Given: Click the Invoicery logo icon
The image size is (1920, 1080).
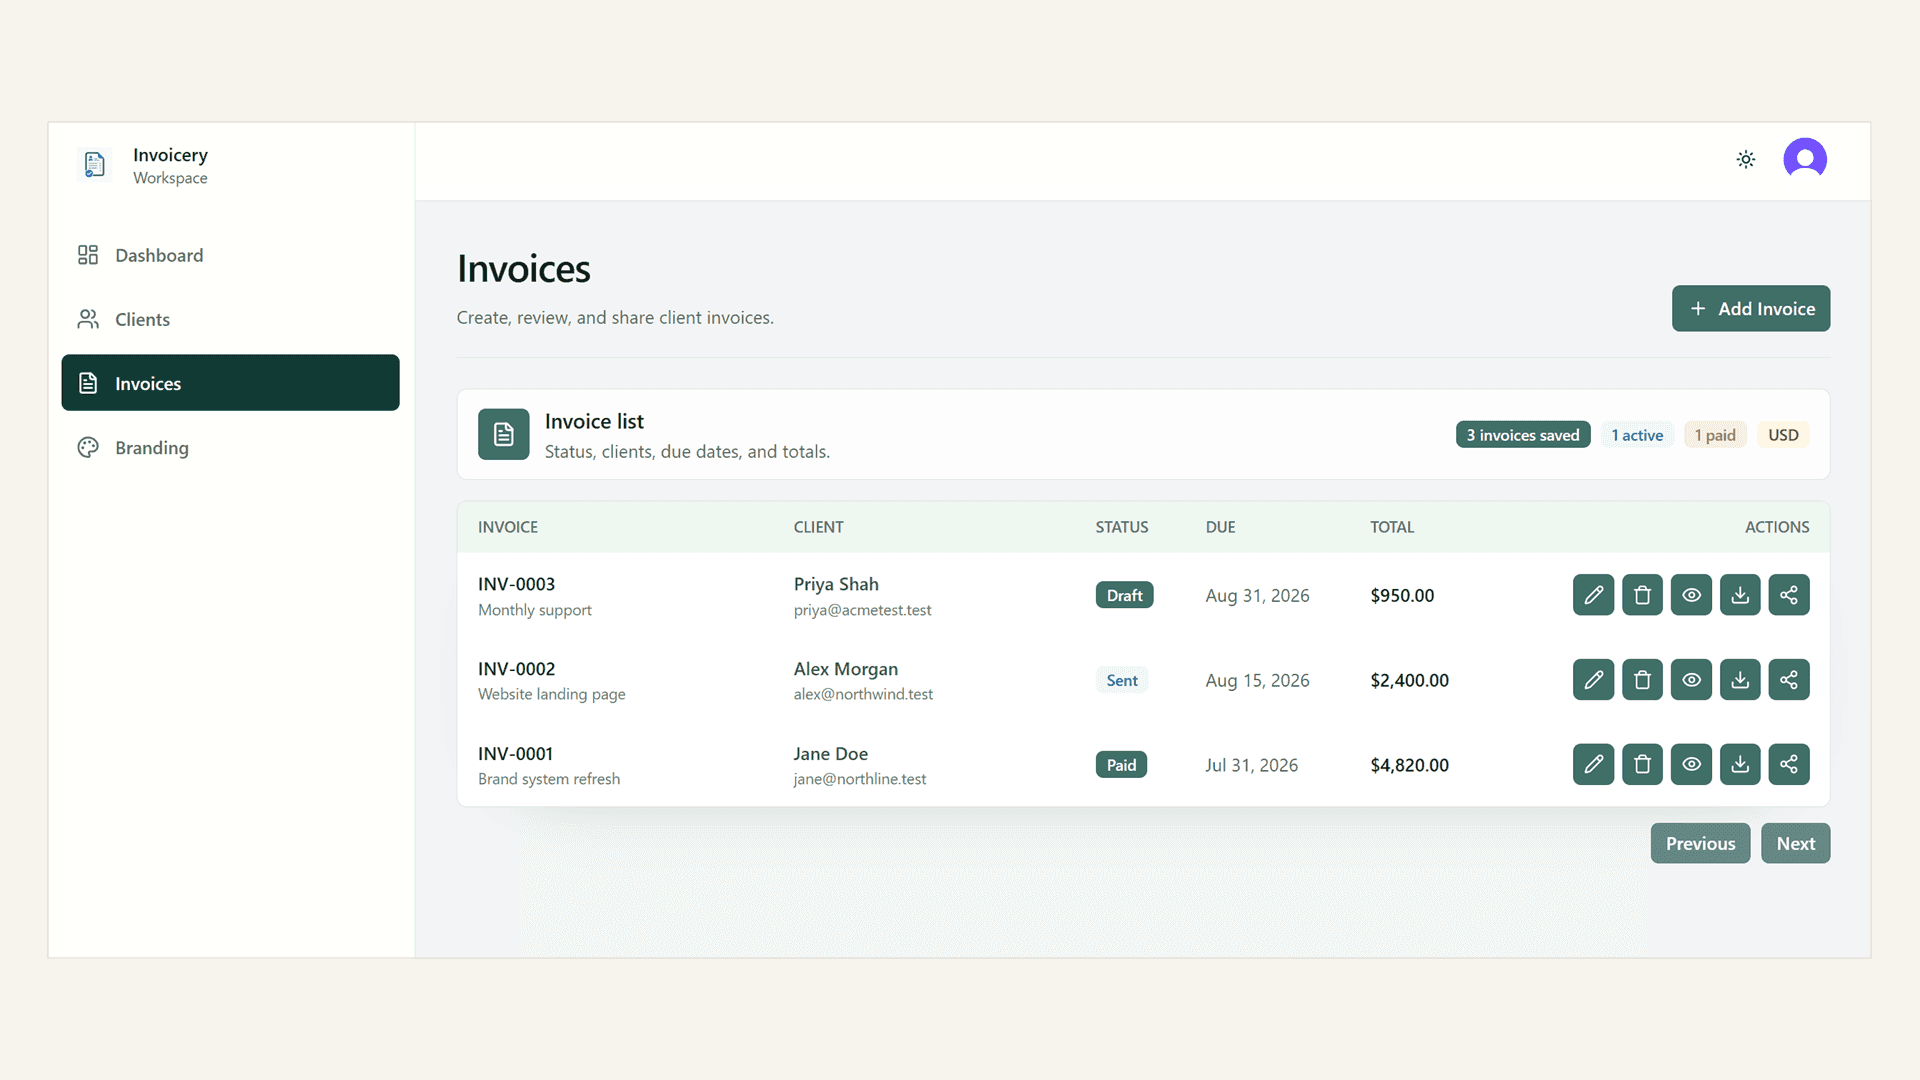Looking at the screenshot, I should [x=94, y=164].
